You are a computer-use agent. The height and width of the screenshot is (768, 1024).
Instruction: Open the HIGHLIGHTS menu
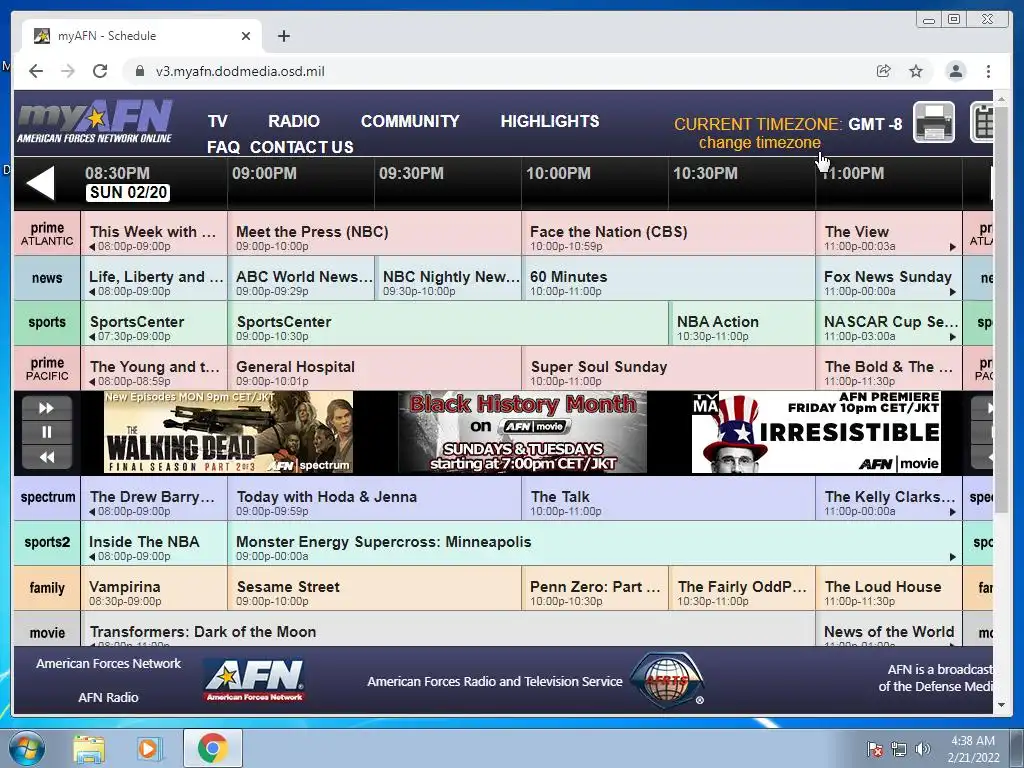550,121
